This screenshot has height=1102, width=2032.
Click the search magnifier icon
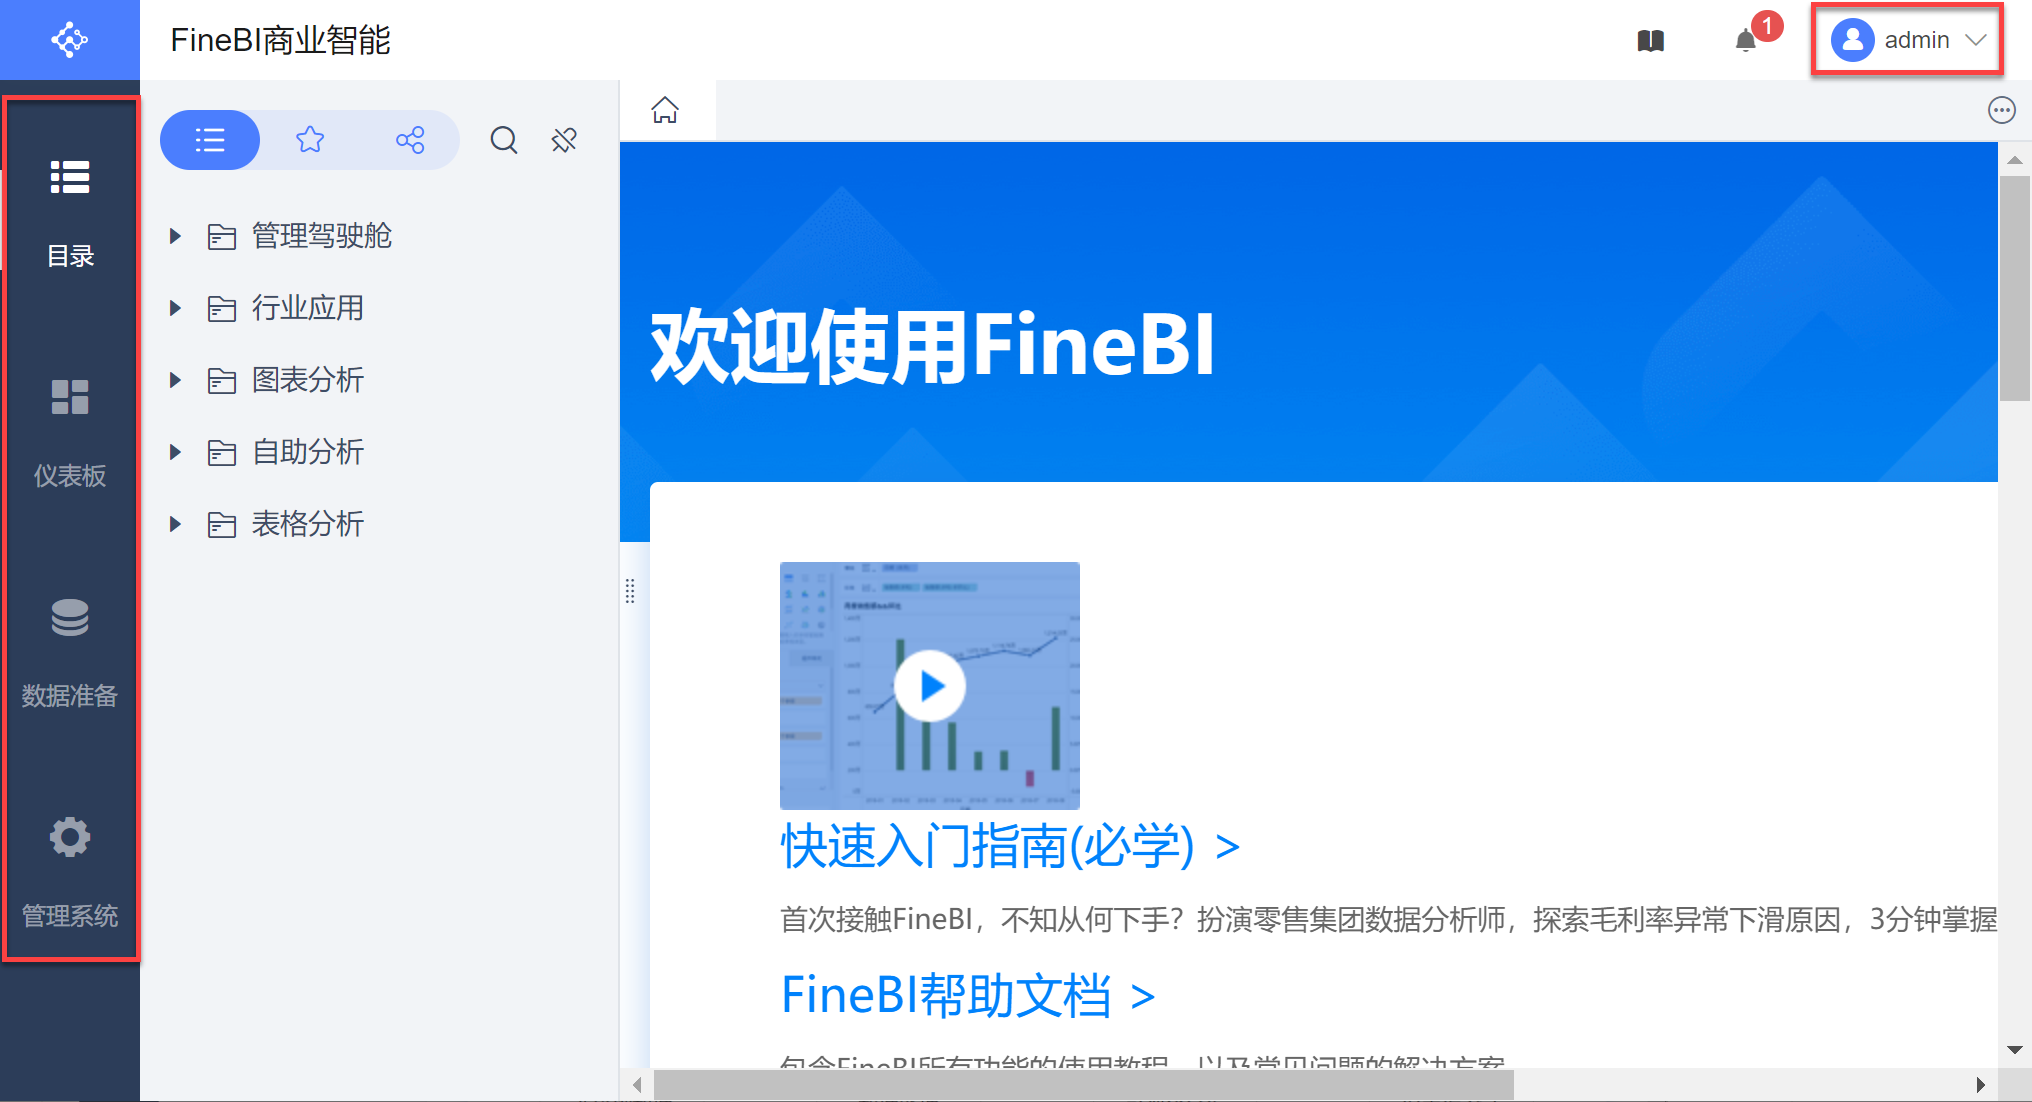(x=504, y=140)
